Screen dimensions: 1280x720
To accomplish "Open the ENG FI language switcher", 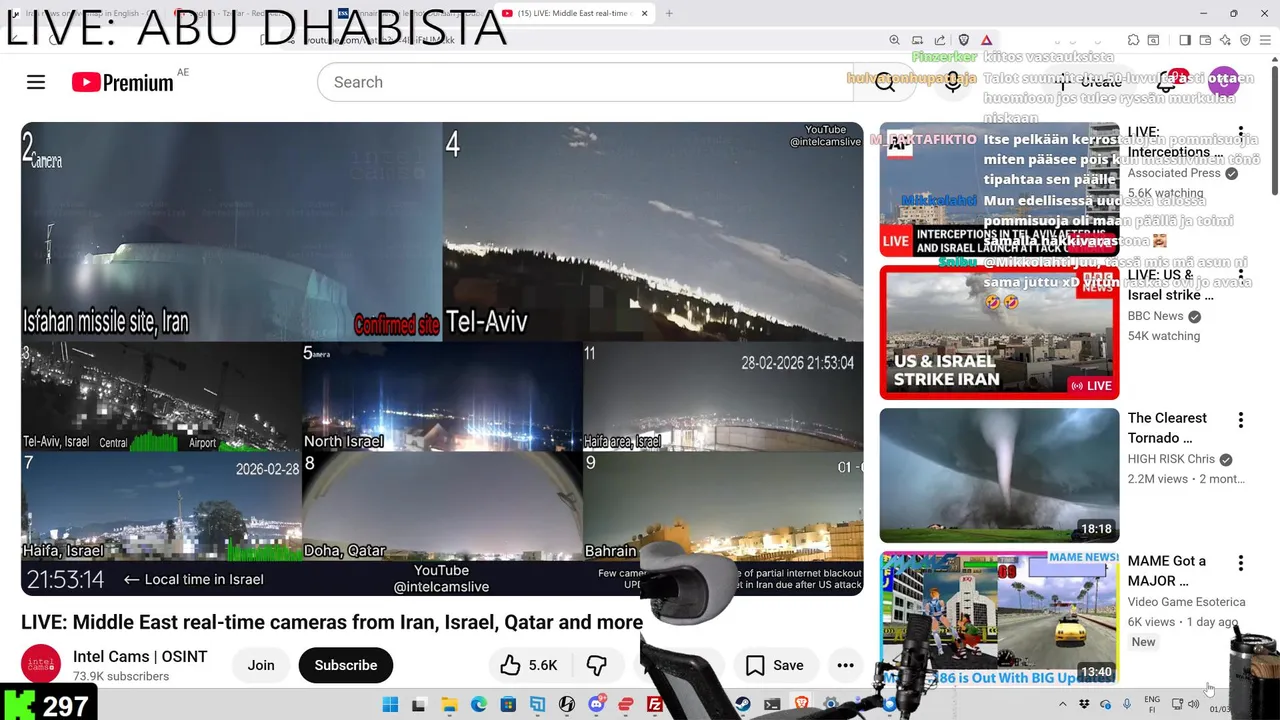I will coord(1152,704).
